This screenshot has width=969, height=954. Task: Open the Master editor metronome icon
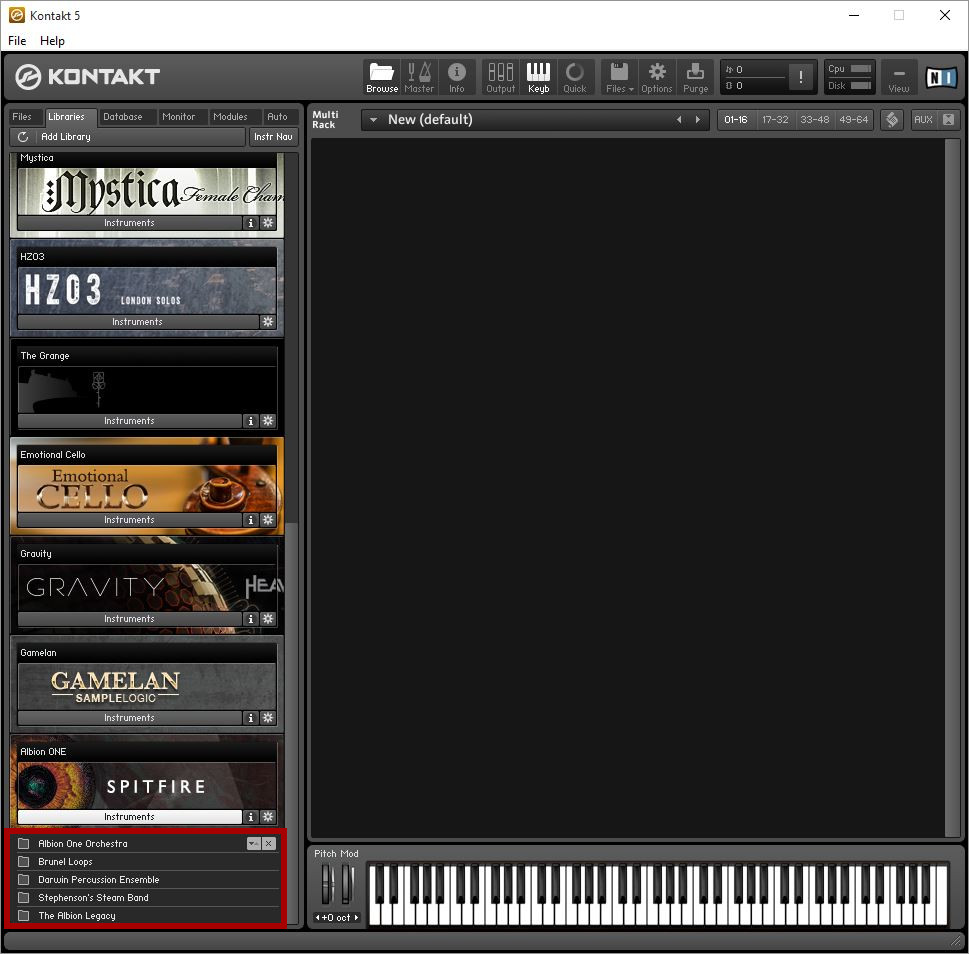(419, 77)
